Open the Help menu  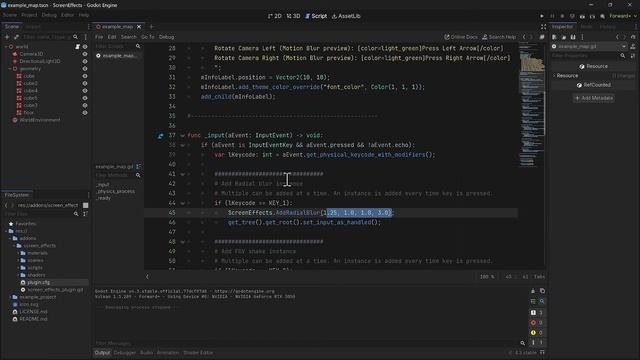pos(84,15)
